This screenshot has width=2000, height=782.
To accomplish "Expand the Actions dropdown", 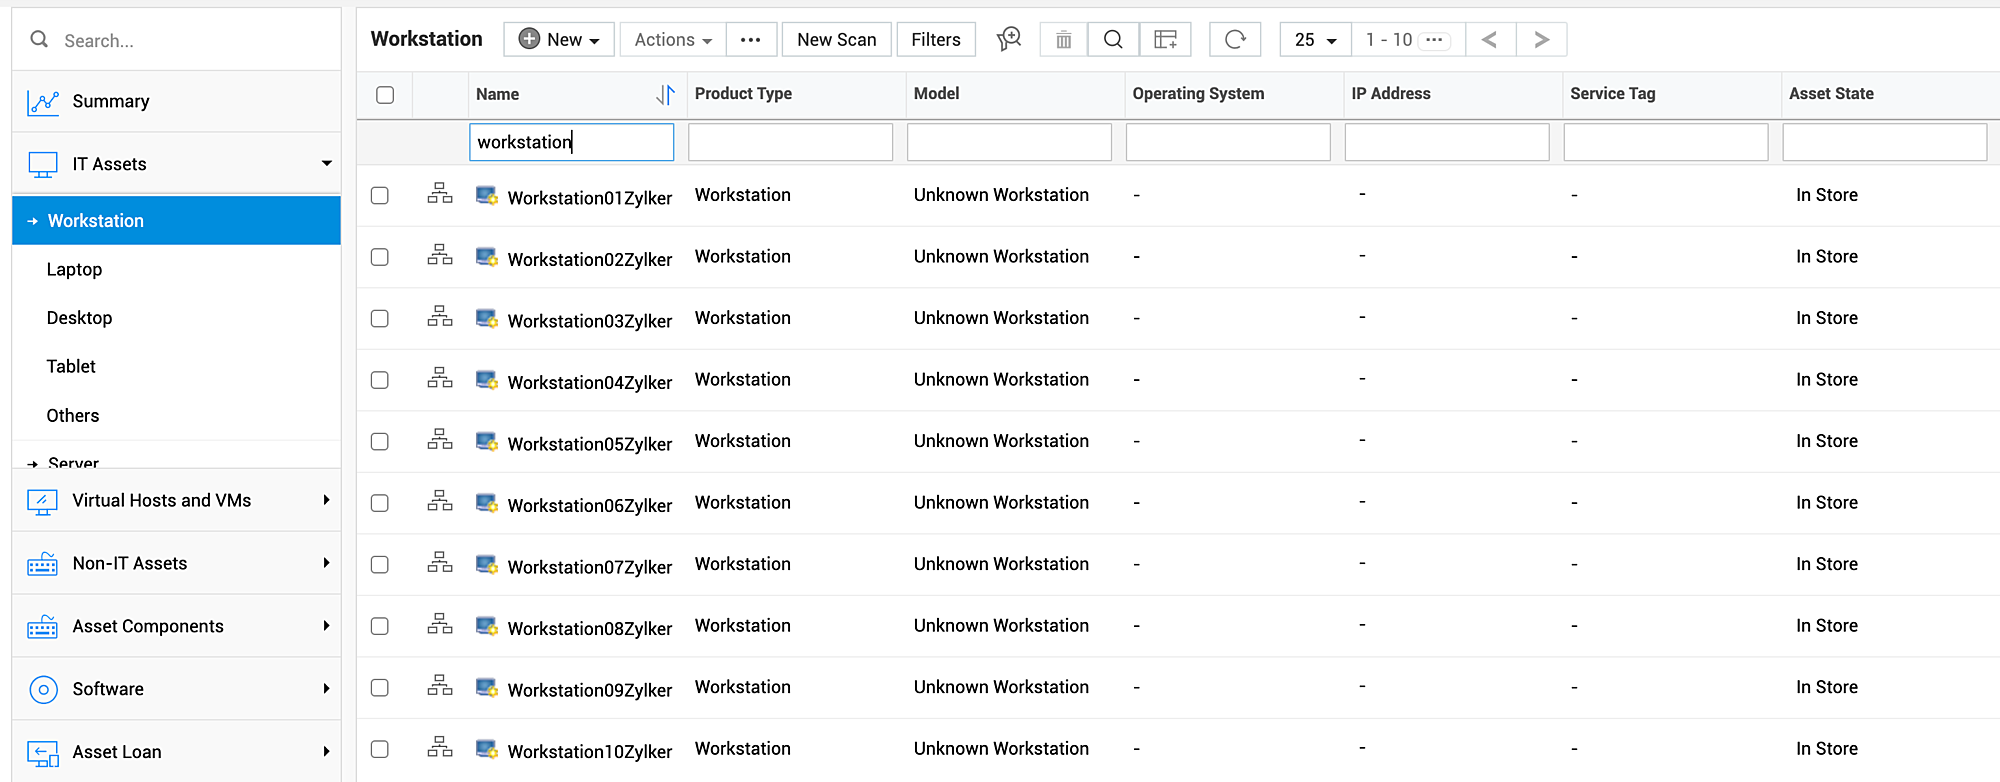I will point(673,40).
